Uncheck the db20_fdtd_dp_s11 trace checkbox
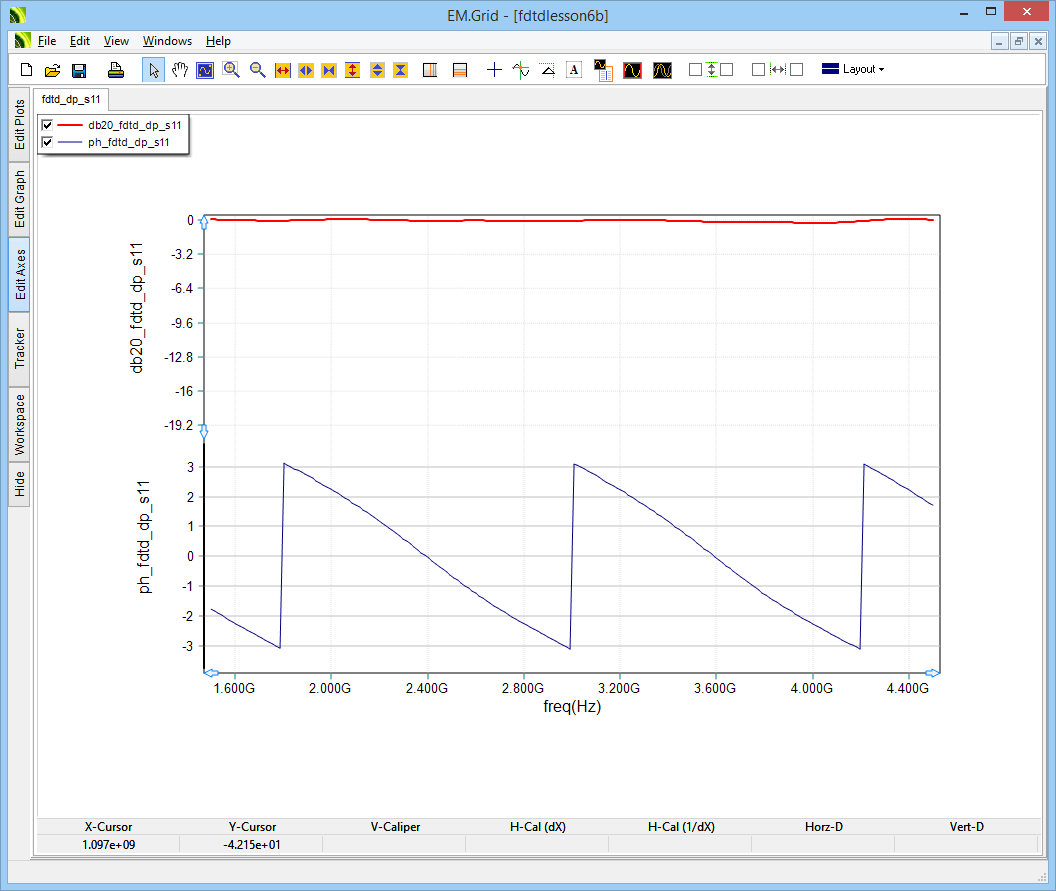The height and width of the screenshot is (891, 1056). click(x=47, y=125)
